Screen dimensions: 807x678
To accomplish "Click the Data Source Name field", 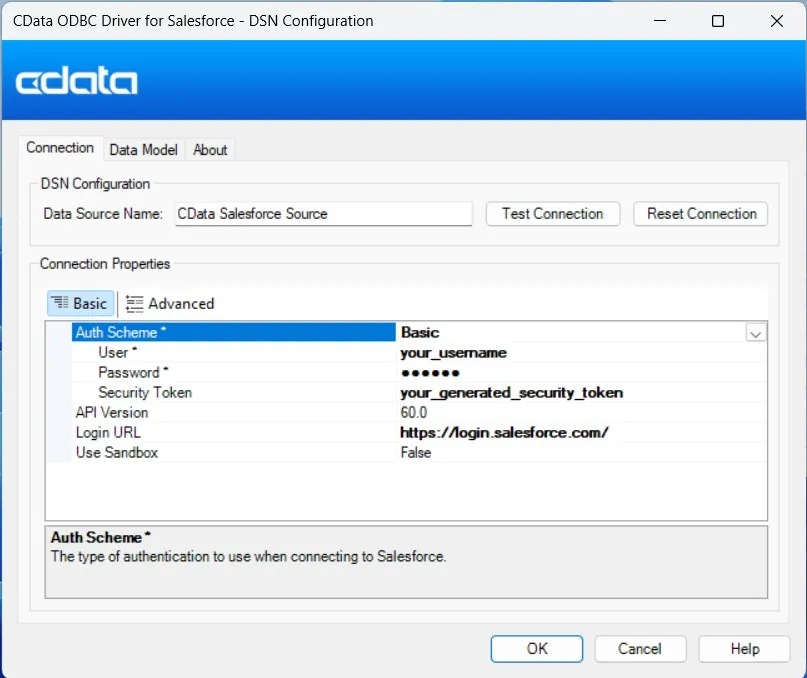I will 322,214.
